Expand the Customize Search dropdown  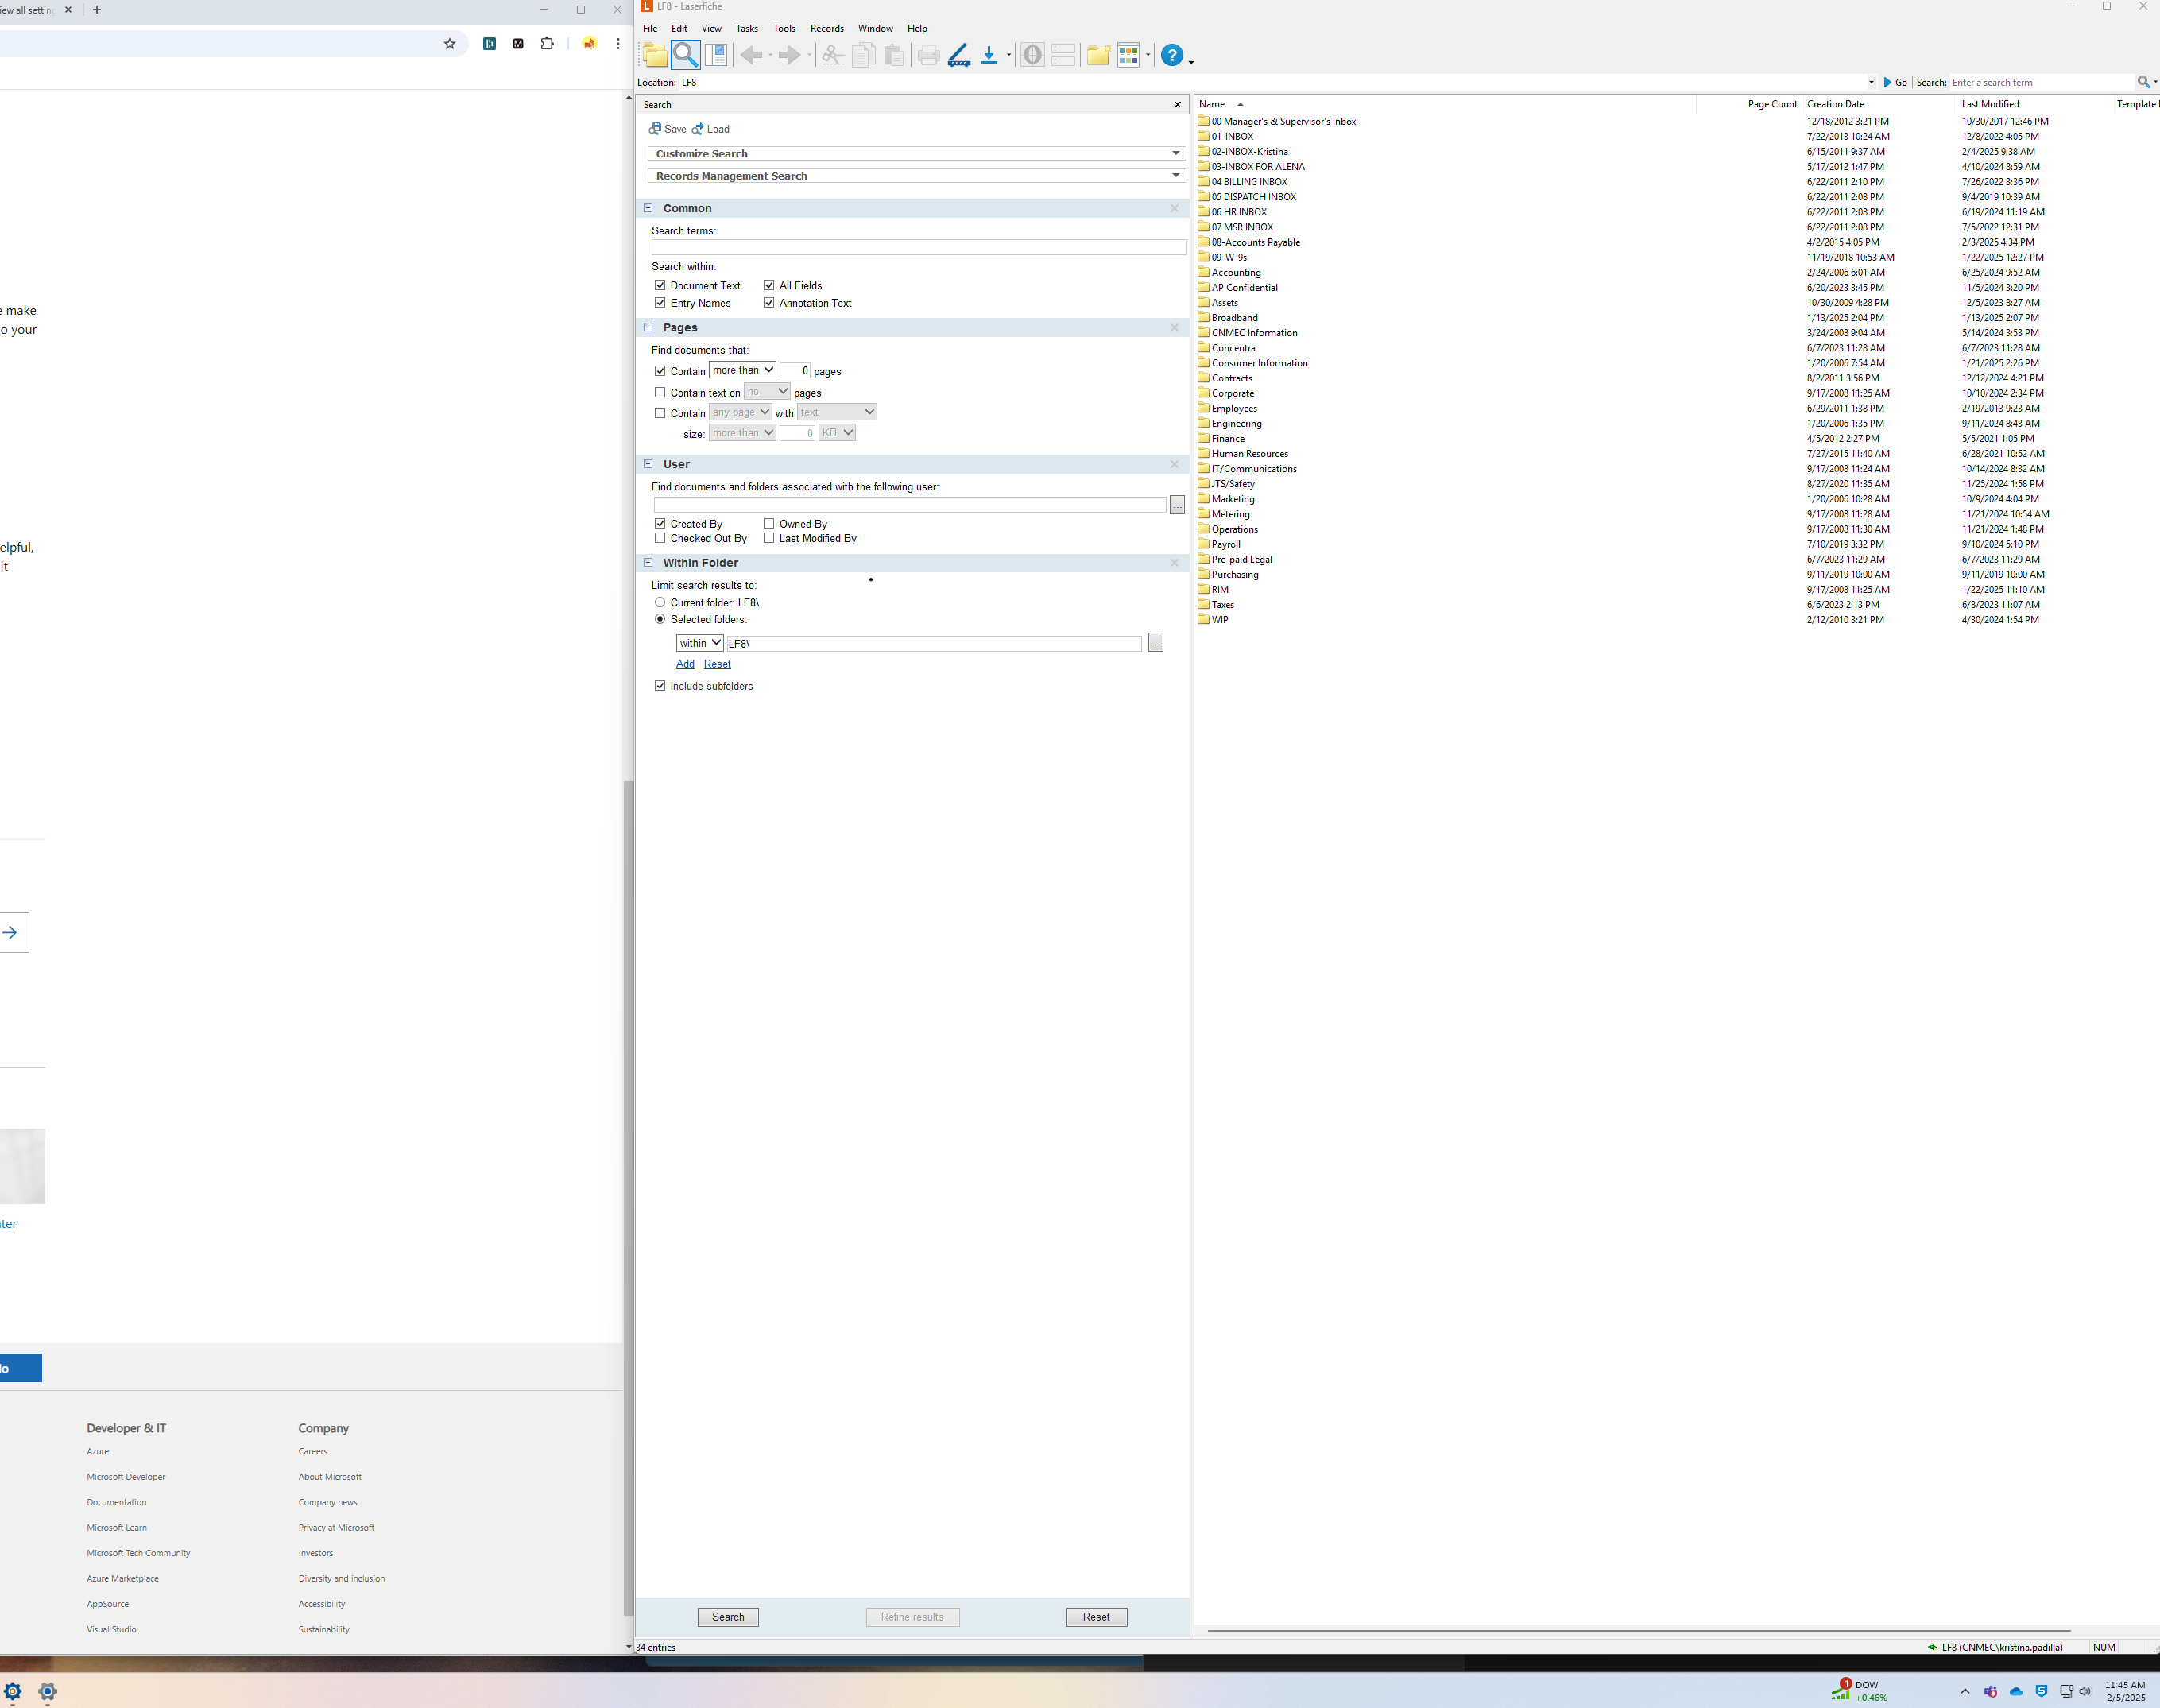coord(1176,154)
